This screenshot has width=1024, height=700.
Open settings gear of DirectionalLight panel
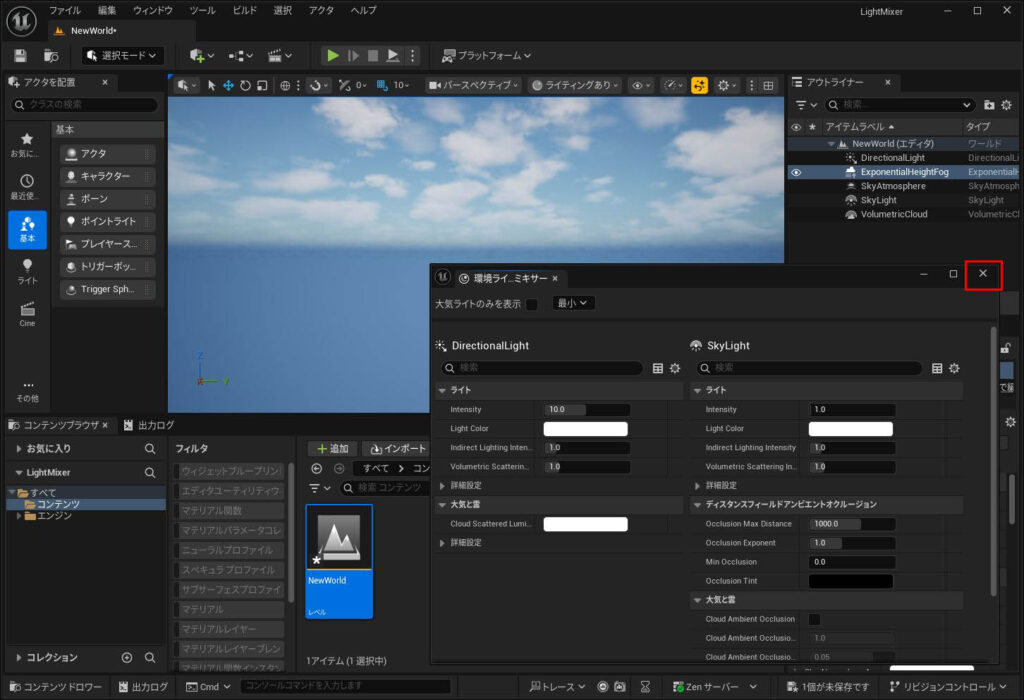click(x=675, y=368)
